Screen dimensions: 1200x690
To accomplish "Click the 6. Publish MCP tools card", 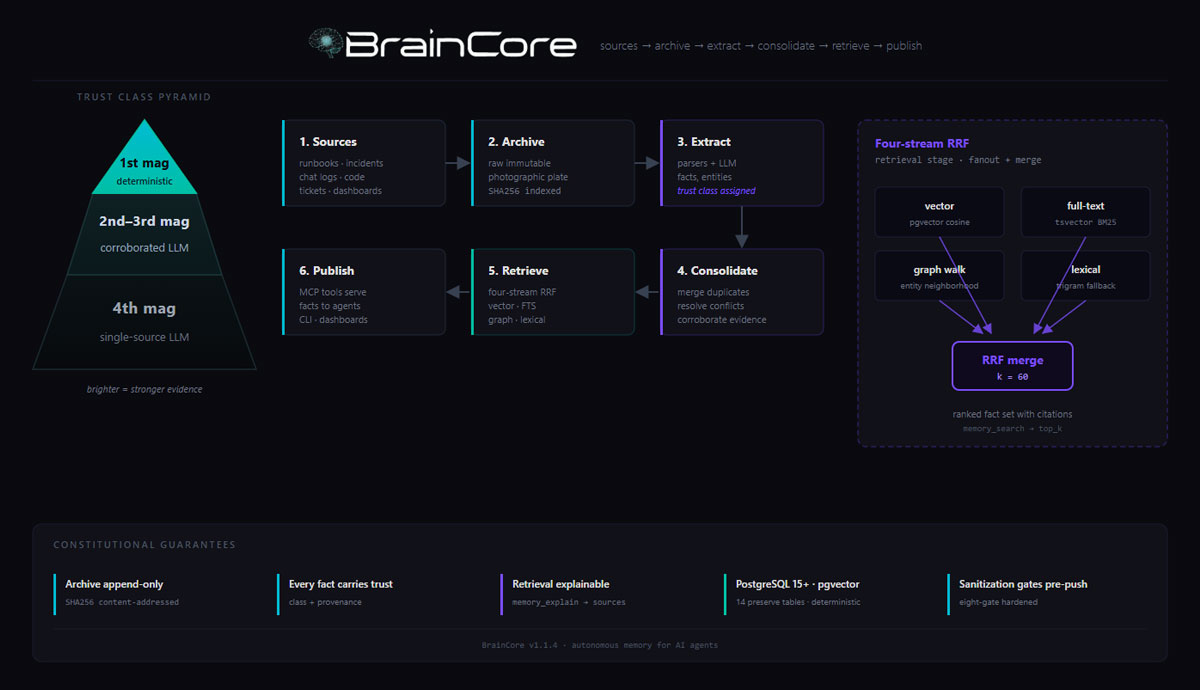I will (364, 291).
